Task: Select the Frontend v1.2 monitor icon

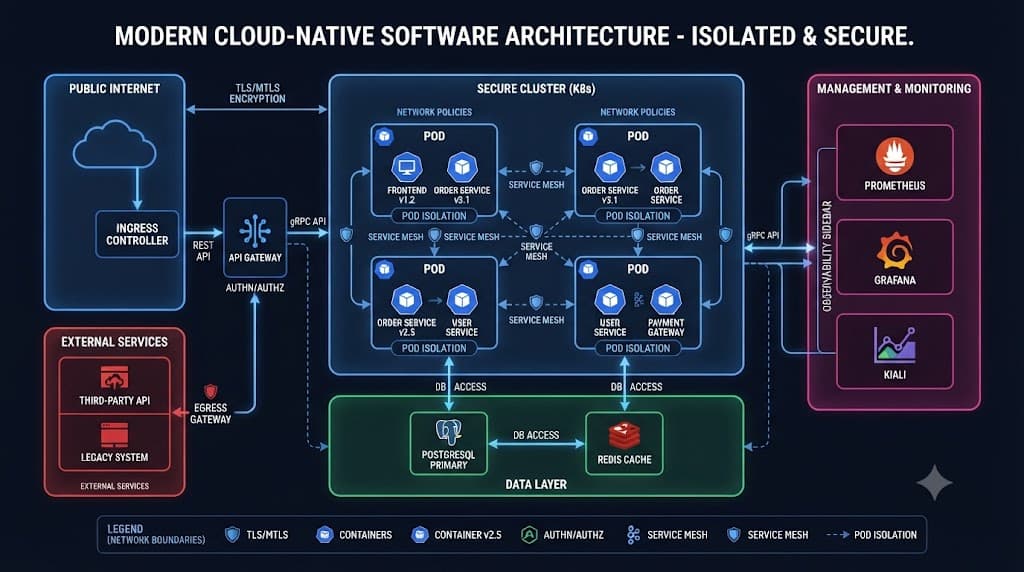Action: pyautogui.click(x=406, y=168)
